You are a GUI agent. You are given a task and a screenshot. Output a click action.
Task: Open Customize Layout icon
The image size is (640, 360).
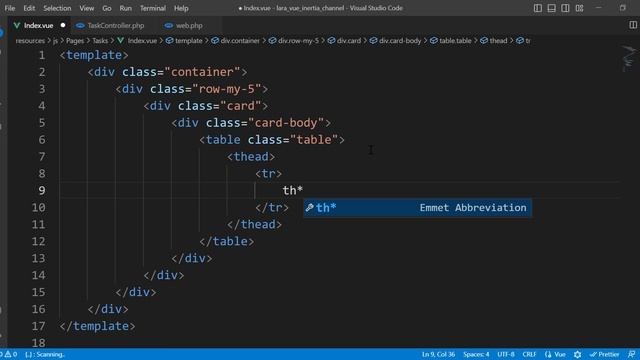pyautogui.click(x=579, y=8)
